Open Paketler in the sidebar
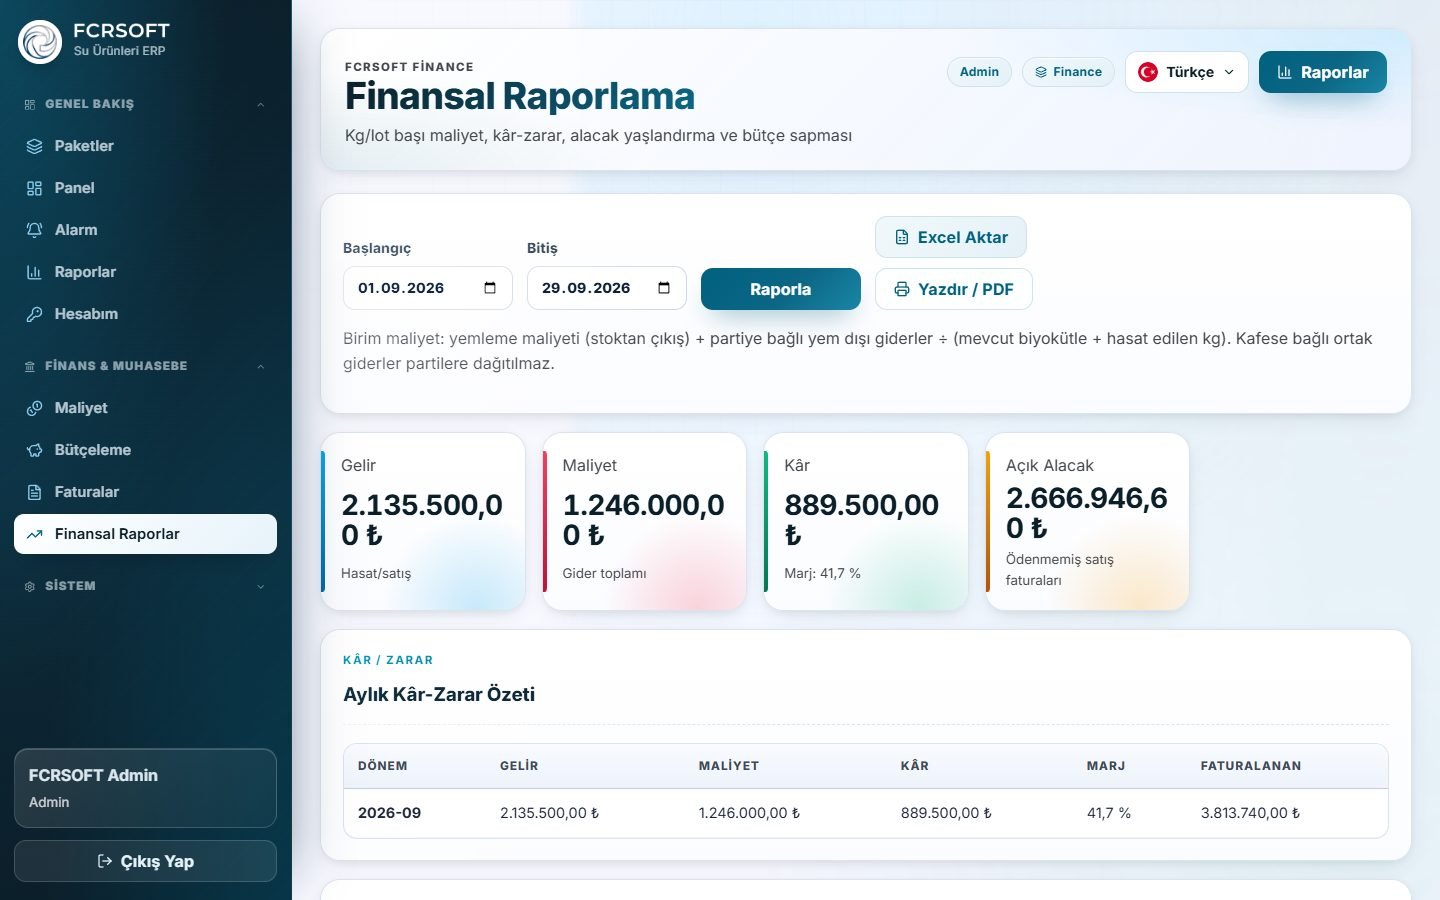The image size is (1440, 900). (x=145, y=146)
